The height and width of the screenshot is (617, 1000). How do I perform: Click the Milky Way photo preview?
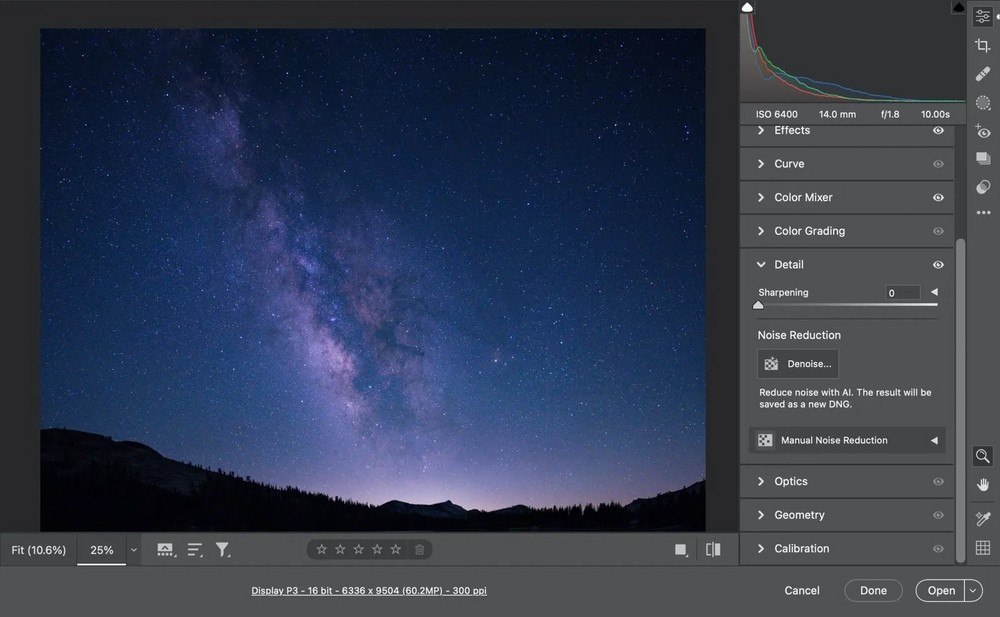[x=373, y=279]
